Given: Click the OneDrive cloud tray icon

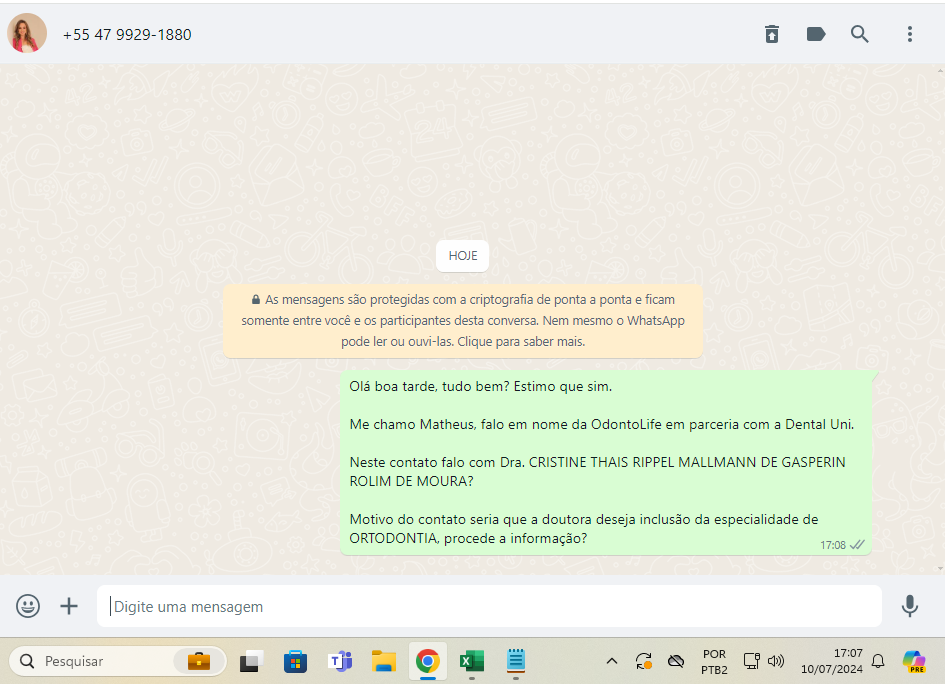Looking at the screenshot, I should pos(676,661).
